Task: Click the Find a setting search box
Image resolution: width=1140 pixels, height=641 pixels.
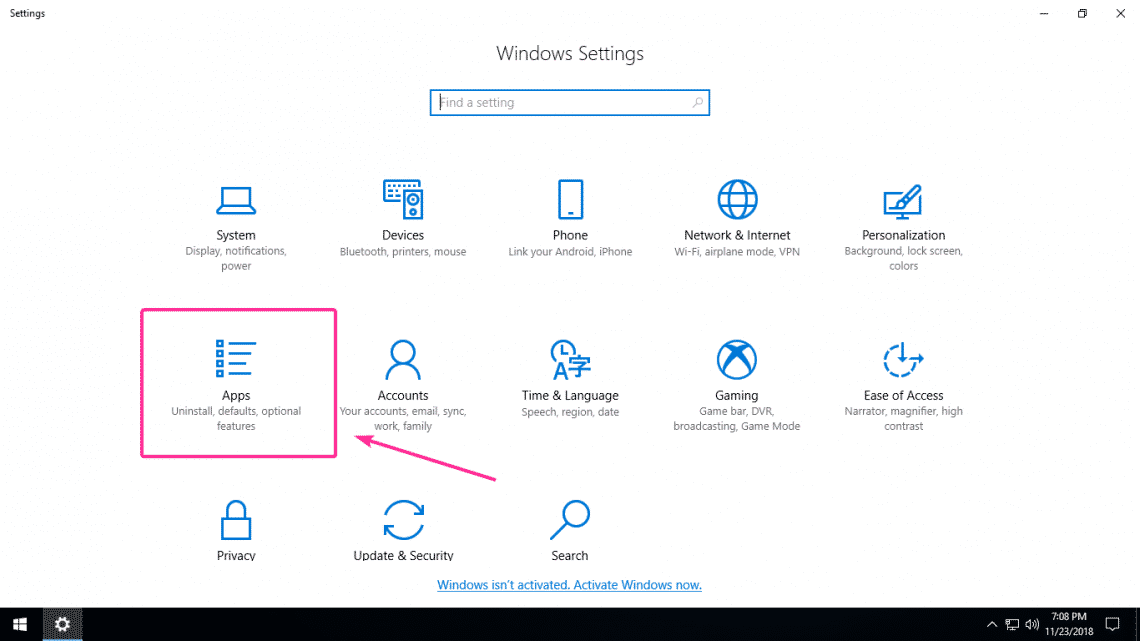Action: pyautogui.click(x=570, y=102)
